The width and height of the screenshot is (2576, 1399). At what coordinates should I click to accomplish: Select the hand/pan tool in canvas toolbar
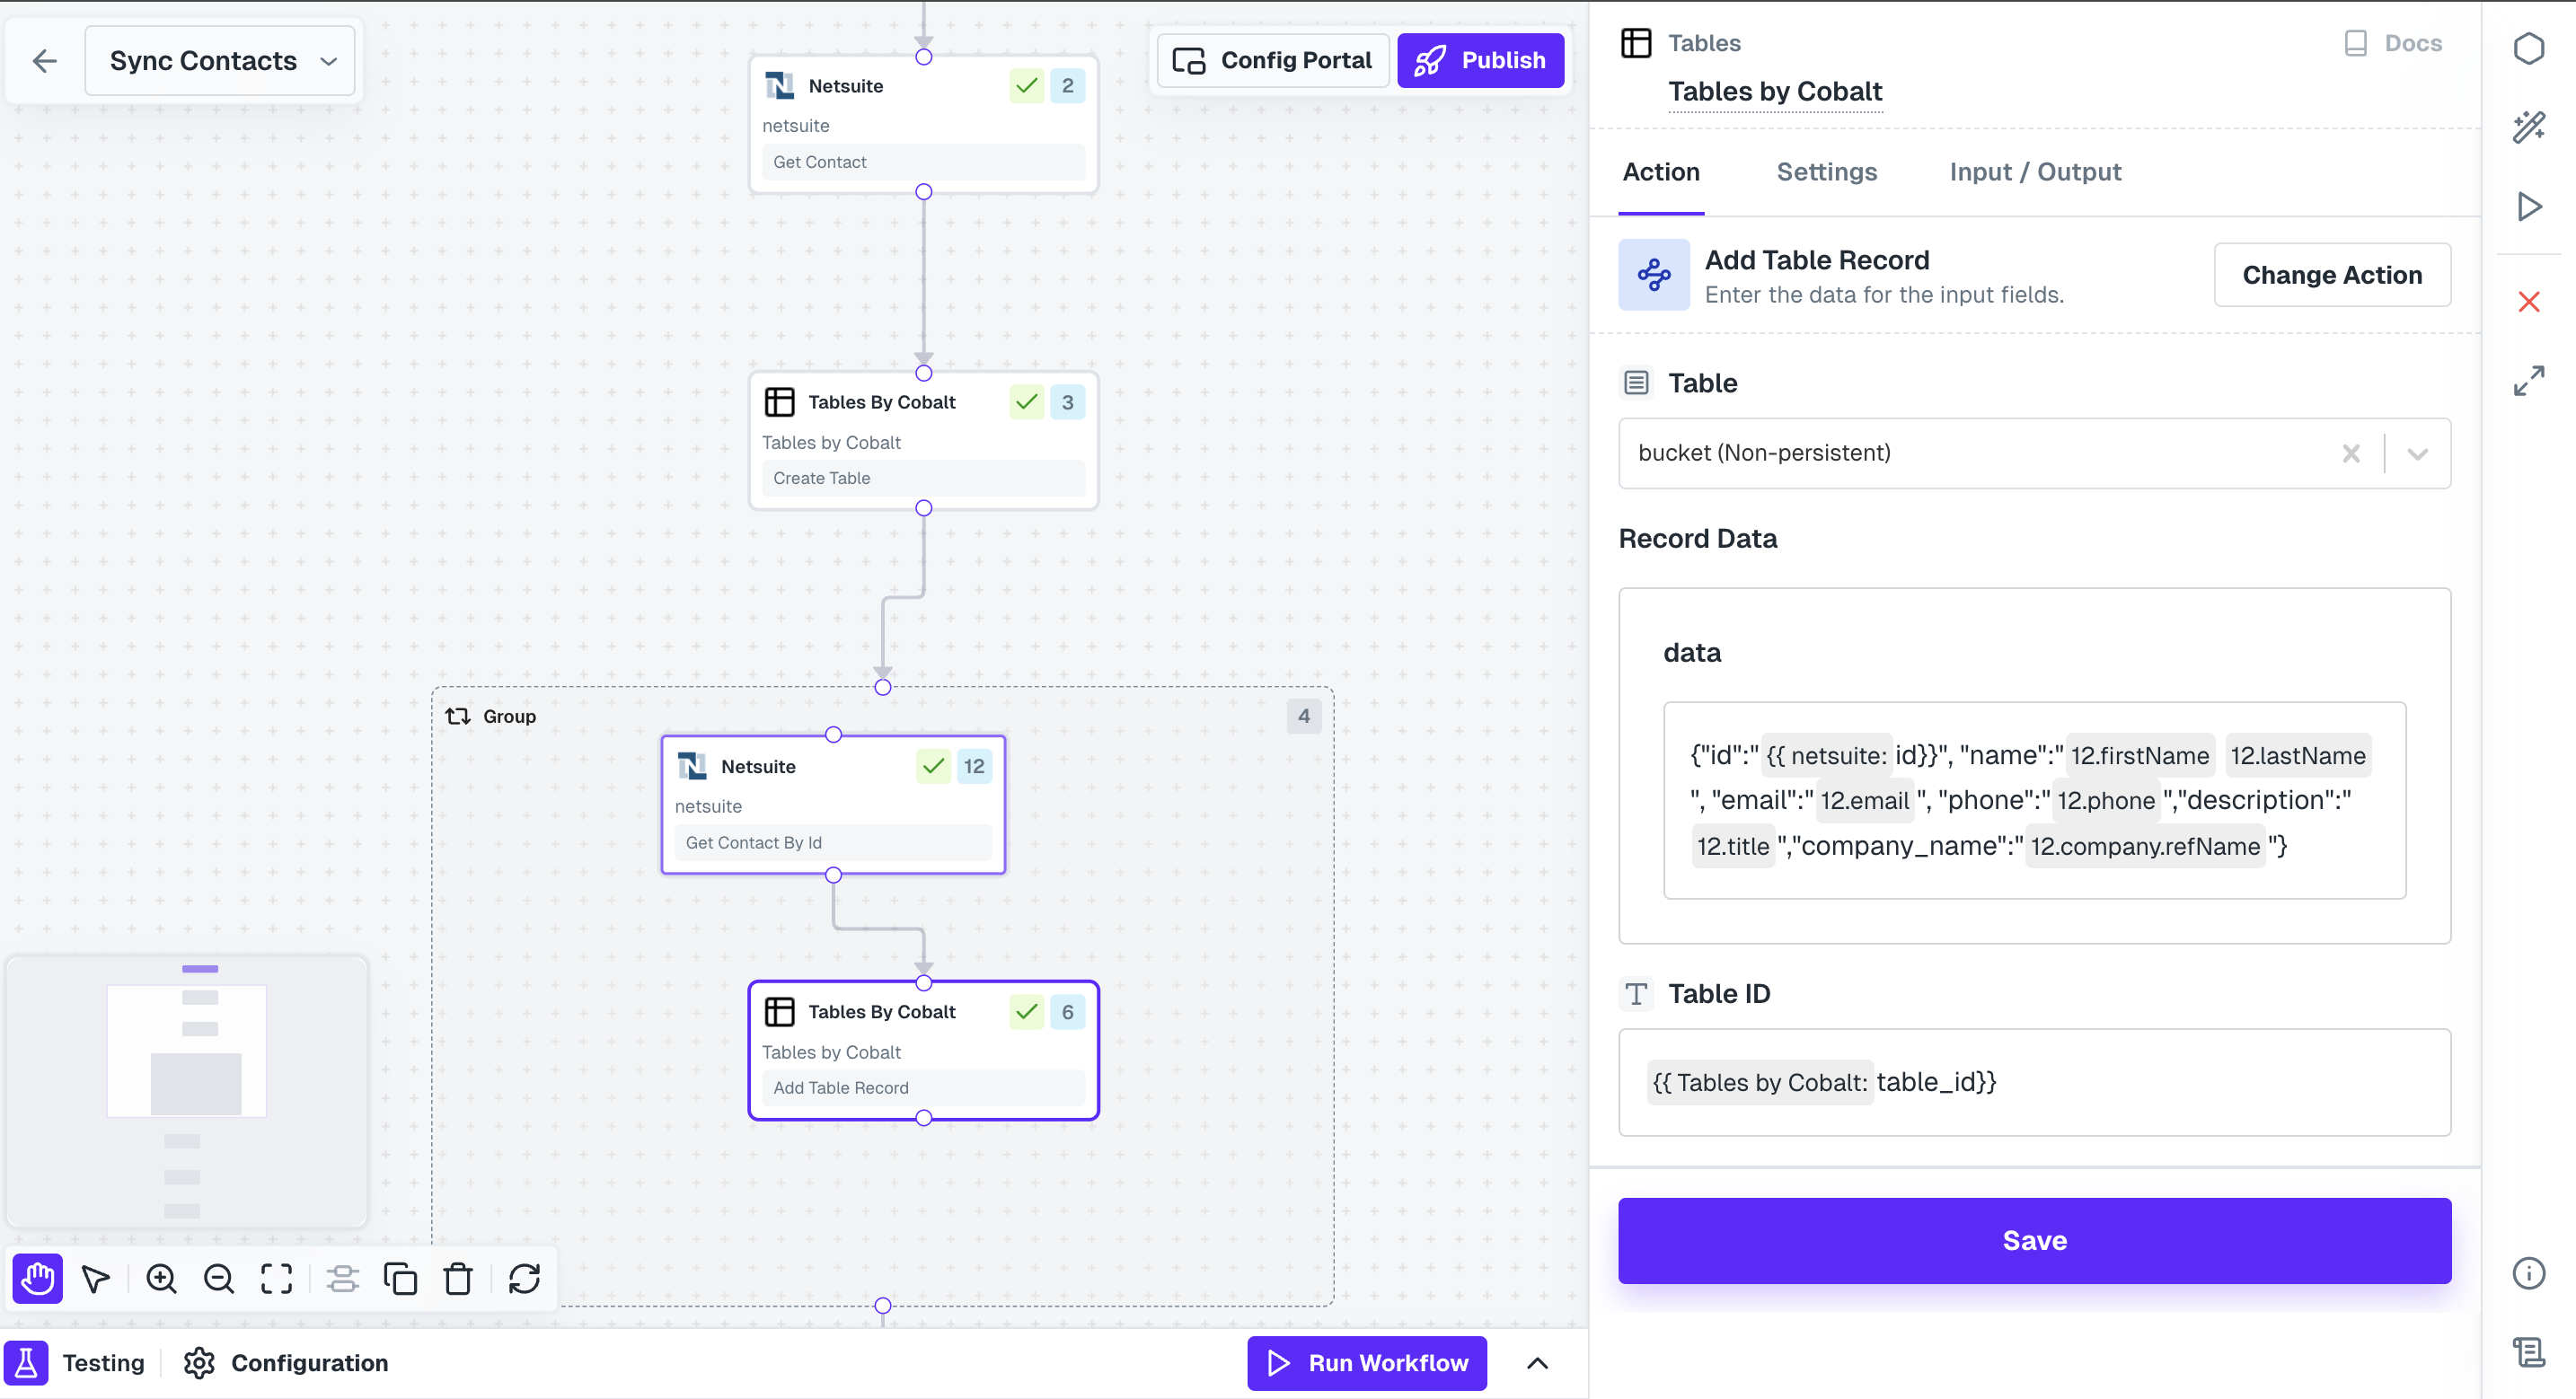[x=37, y=1278]
